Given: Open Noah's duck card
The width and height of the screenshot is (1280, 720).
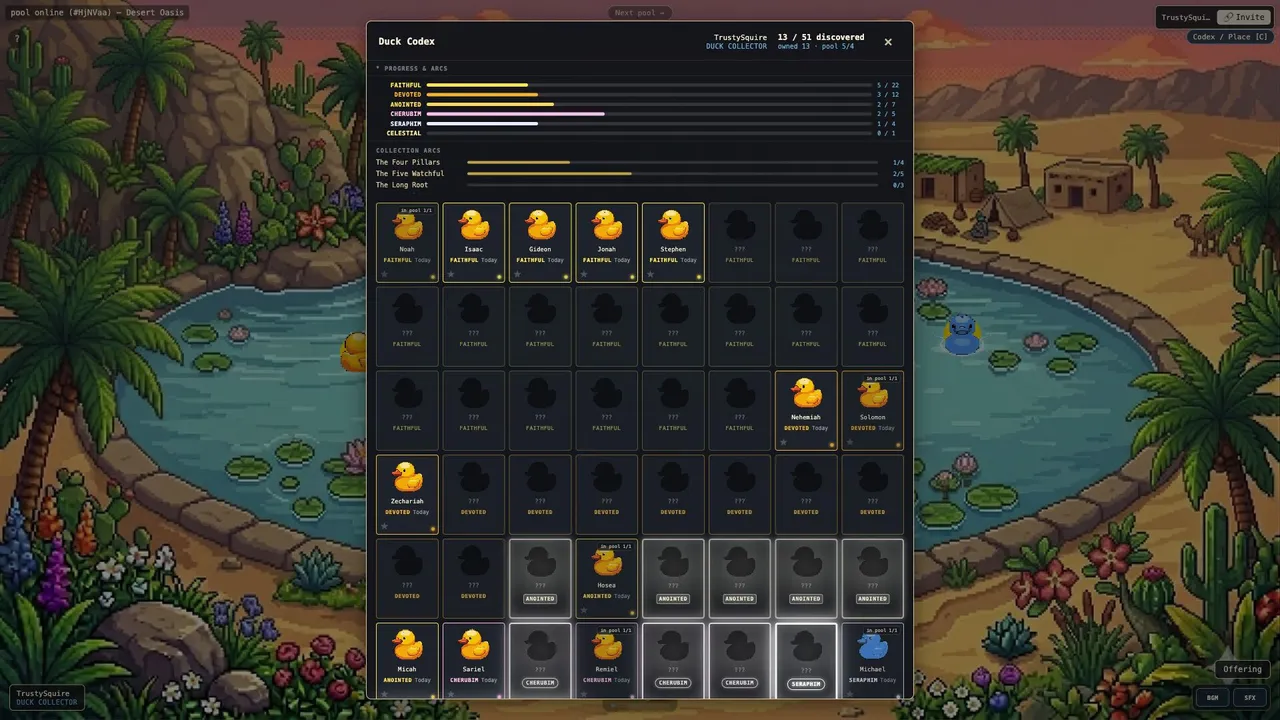Looking at the screenshot, I should pos(407,243).
